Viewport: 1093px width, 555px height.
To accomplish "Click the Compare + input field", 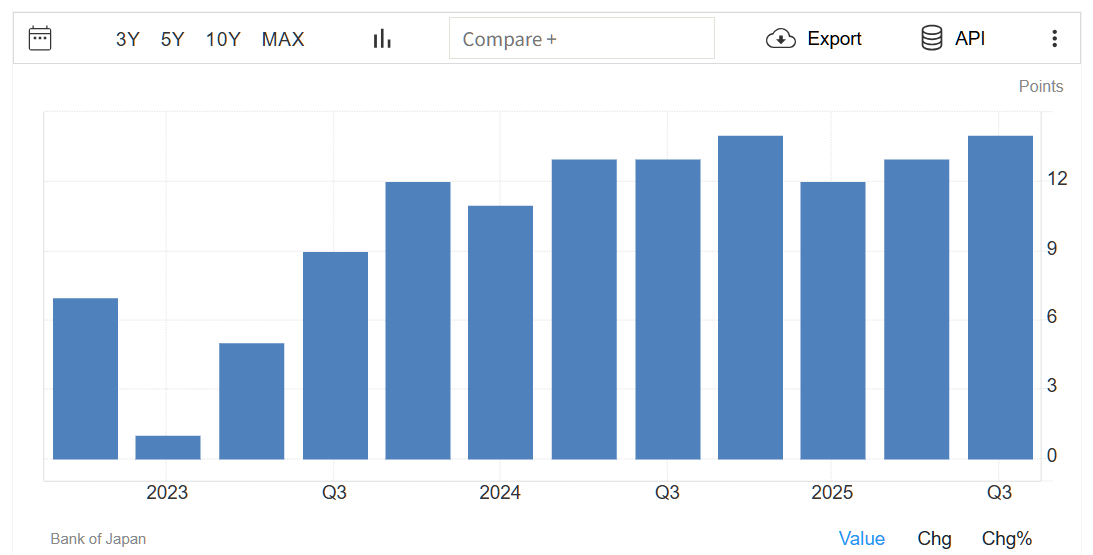I will 581,39.
